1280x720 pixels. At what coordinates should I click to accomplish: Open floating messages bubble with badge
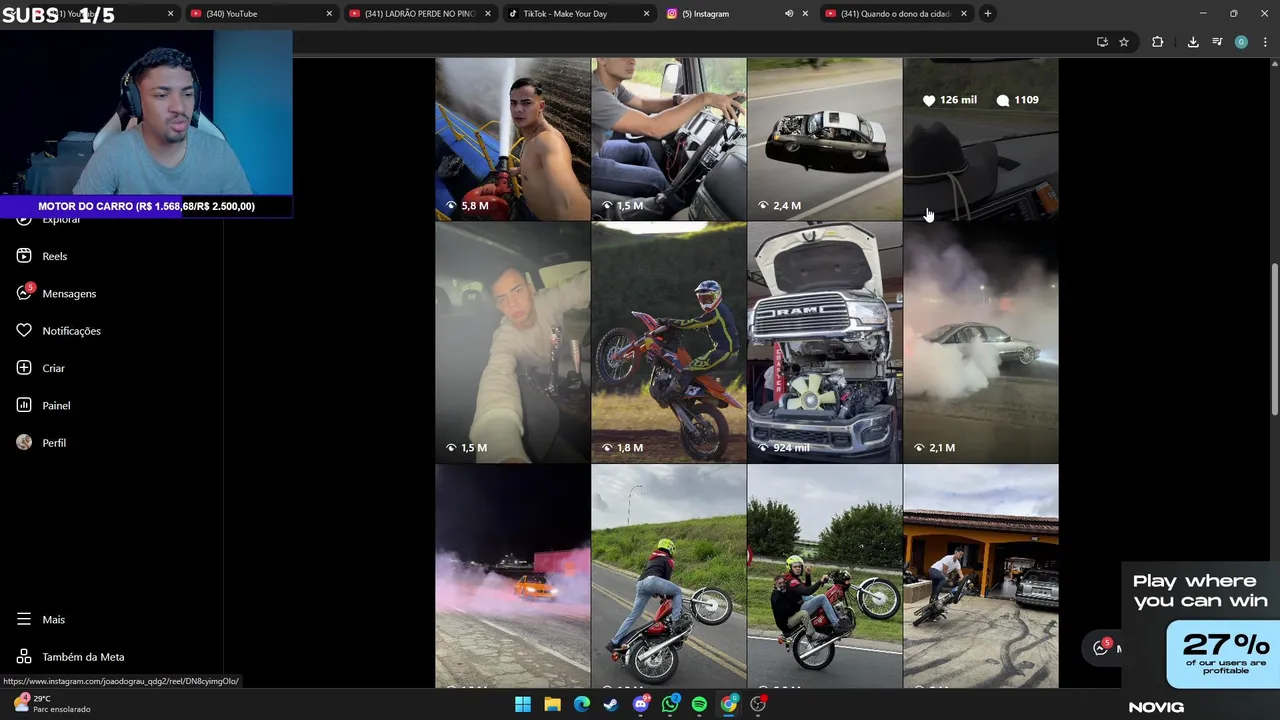point(1101,647)
